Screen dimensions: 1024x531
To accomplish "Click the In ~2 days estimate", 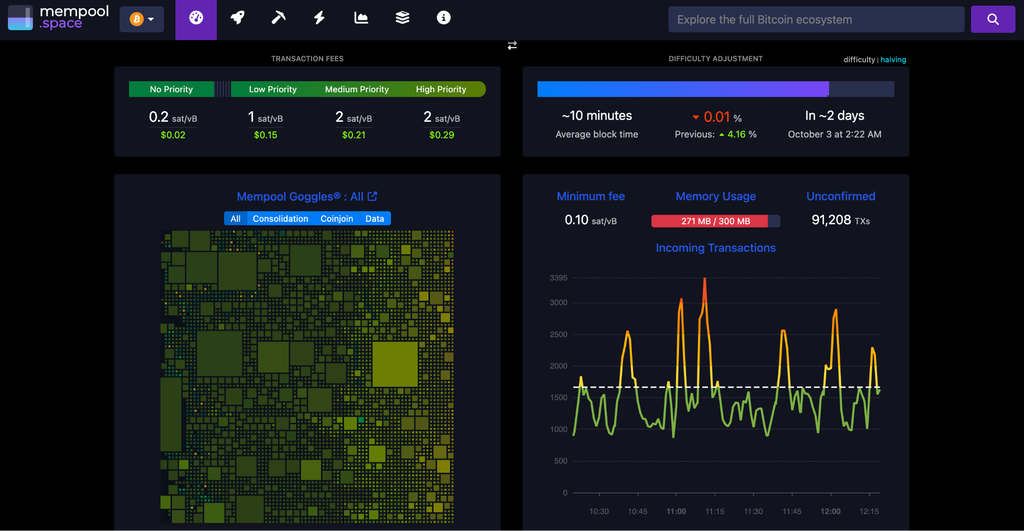I will tap(835, 116).
